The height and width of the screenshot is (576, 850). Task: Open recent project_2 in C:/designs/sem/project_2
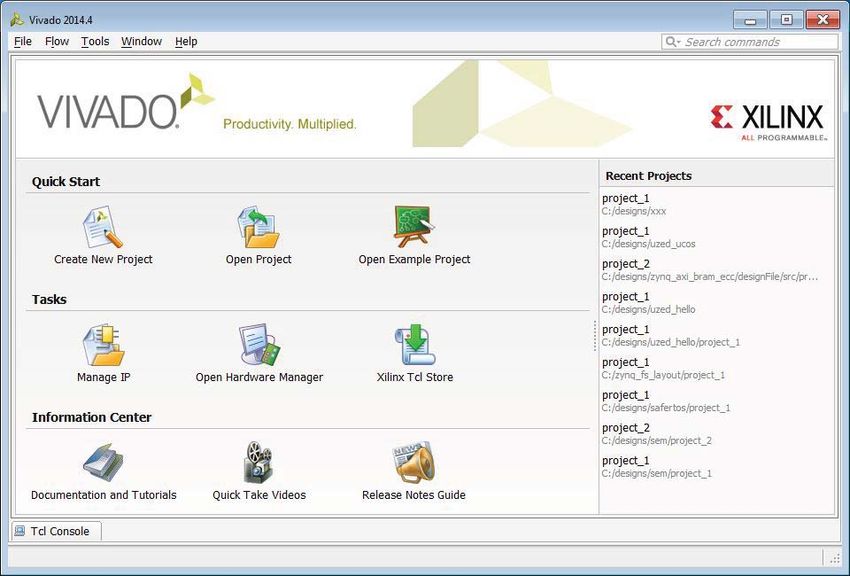click(717, 434)
